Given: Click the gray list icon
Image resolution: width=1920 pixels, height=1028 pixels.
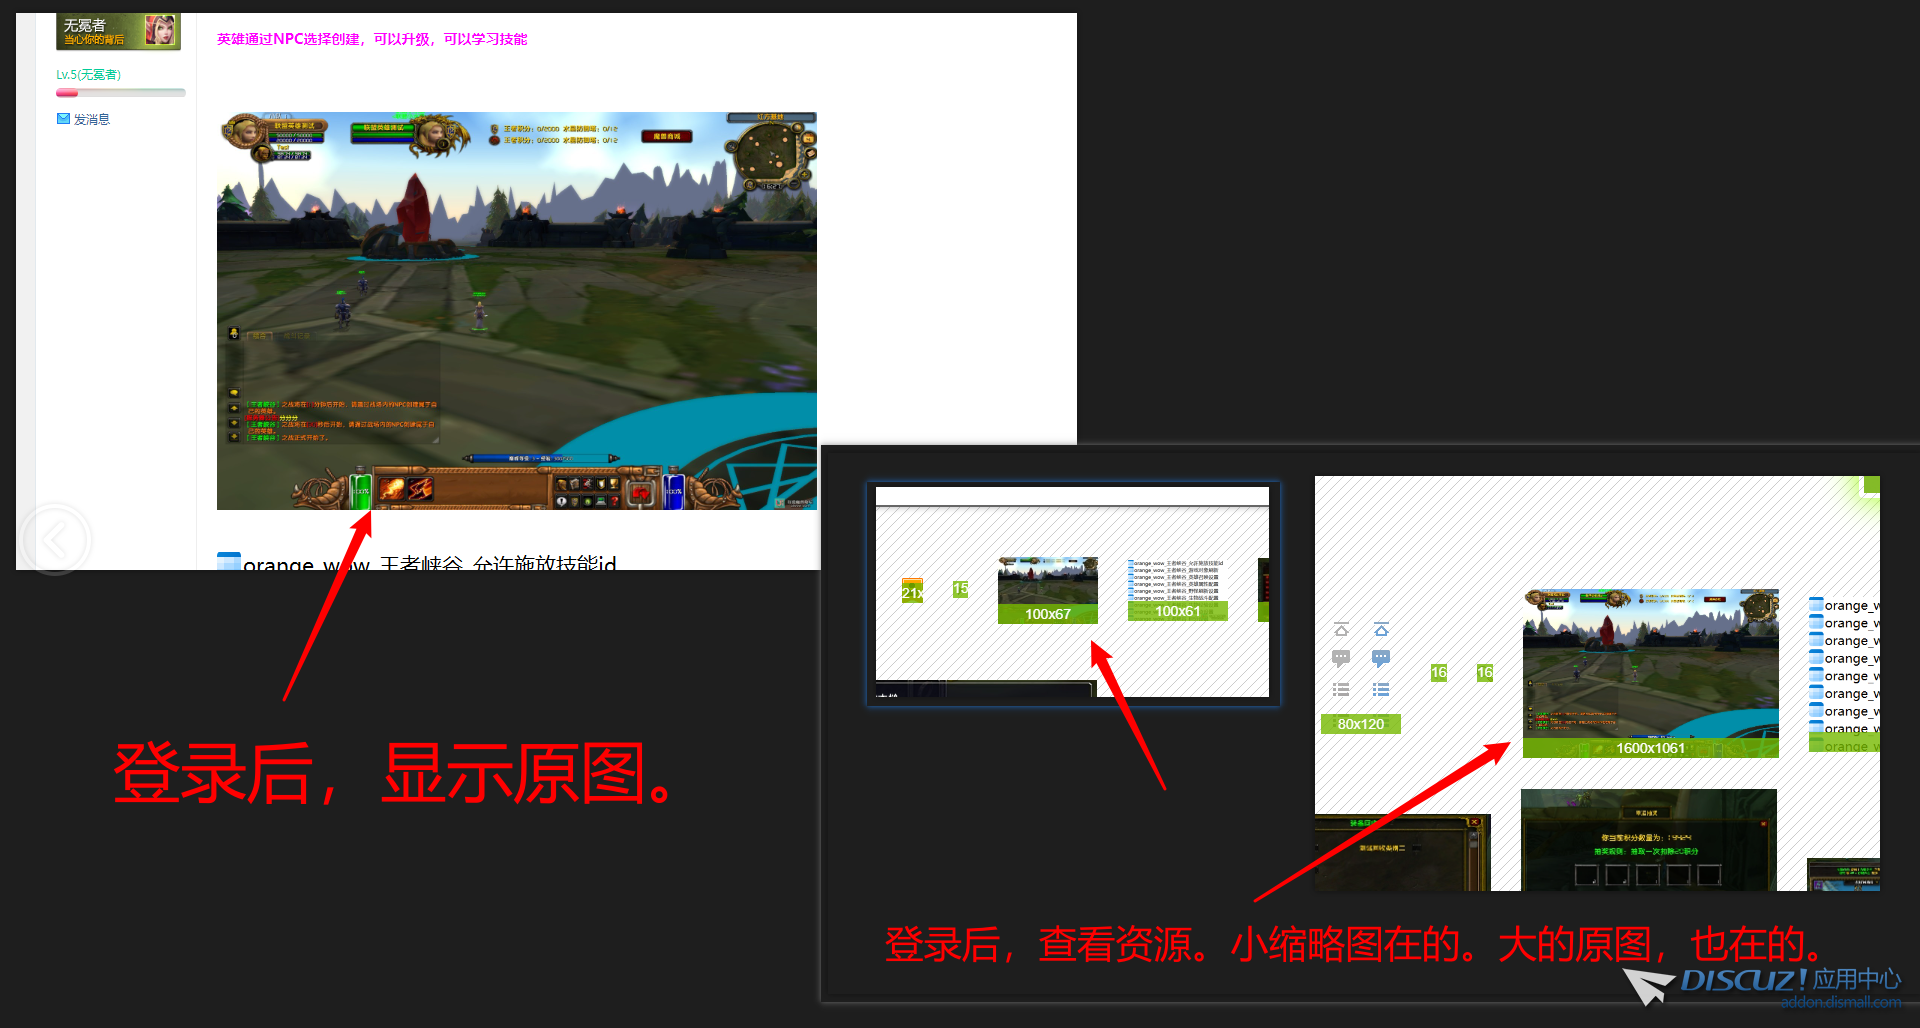Looking at the screenshot, I should tap(1341, 689).
